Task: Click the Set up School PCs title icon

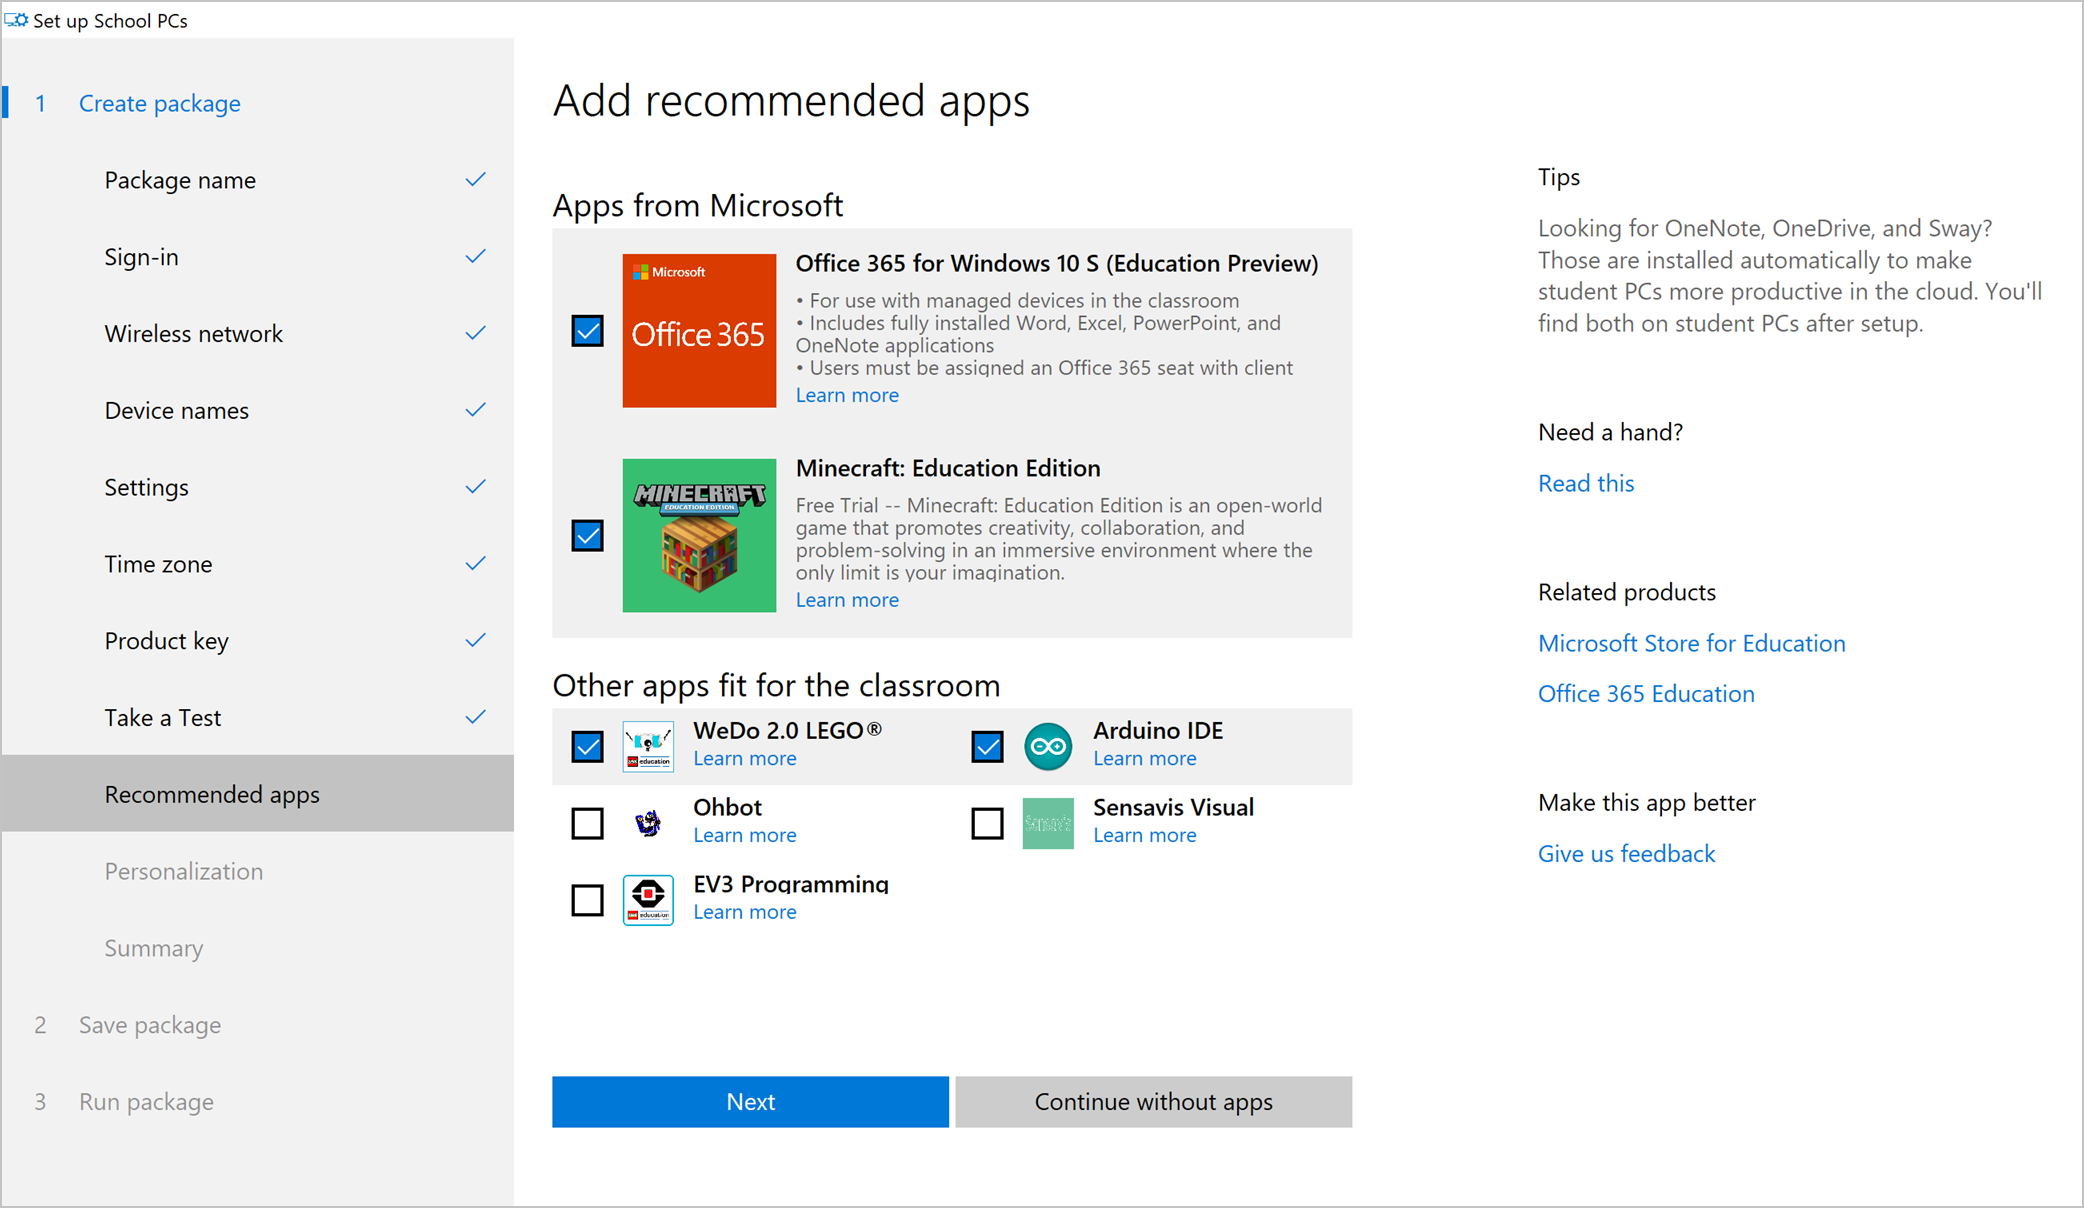Action: (x=16, y=20)
